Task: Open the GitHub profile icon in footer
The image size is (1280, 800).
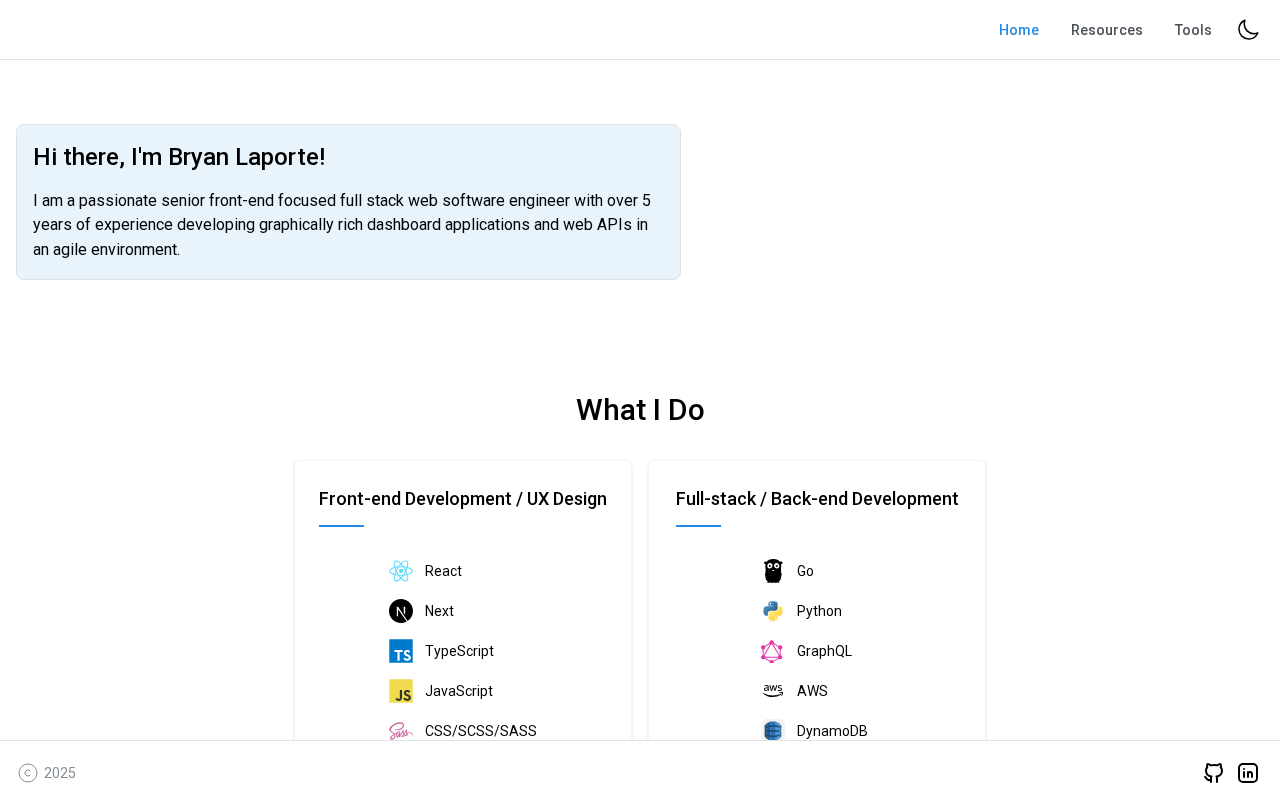Action: click(x=1213, y=773)
